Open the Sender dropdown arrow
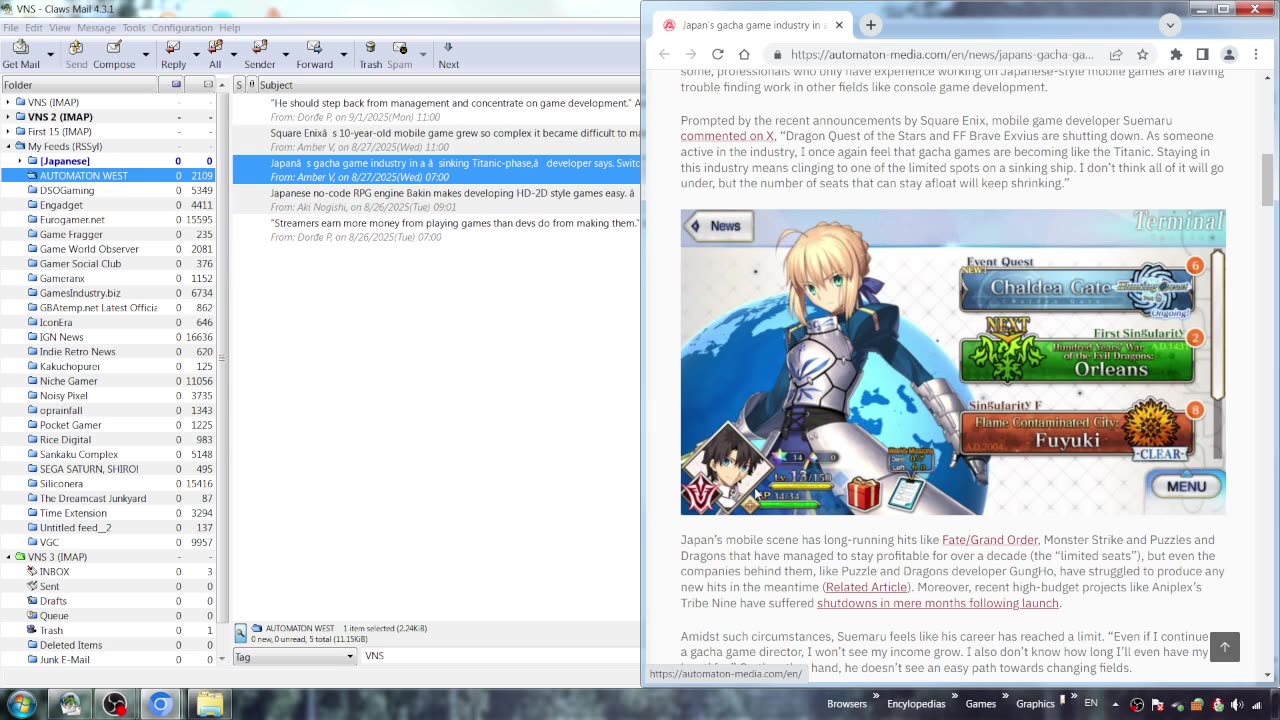 click(x=285, y=54)
